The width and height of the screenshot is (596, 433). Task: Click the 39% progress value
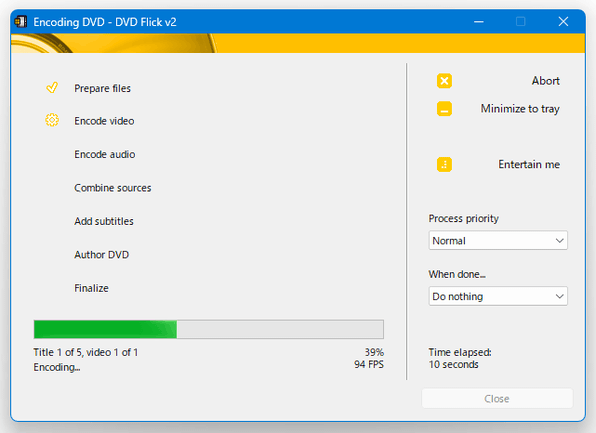pos(374,352)
